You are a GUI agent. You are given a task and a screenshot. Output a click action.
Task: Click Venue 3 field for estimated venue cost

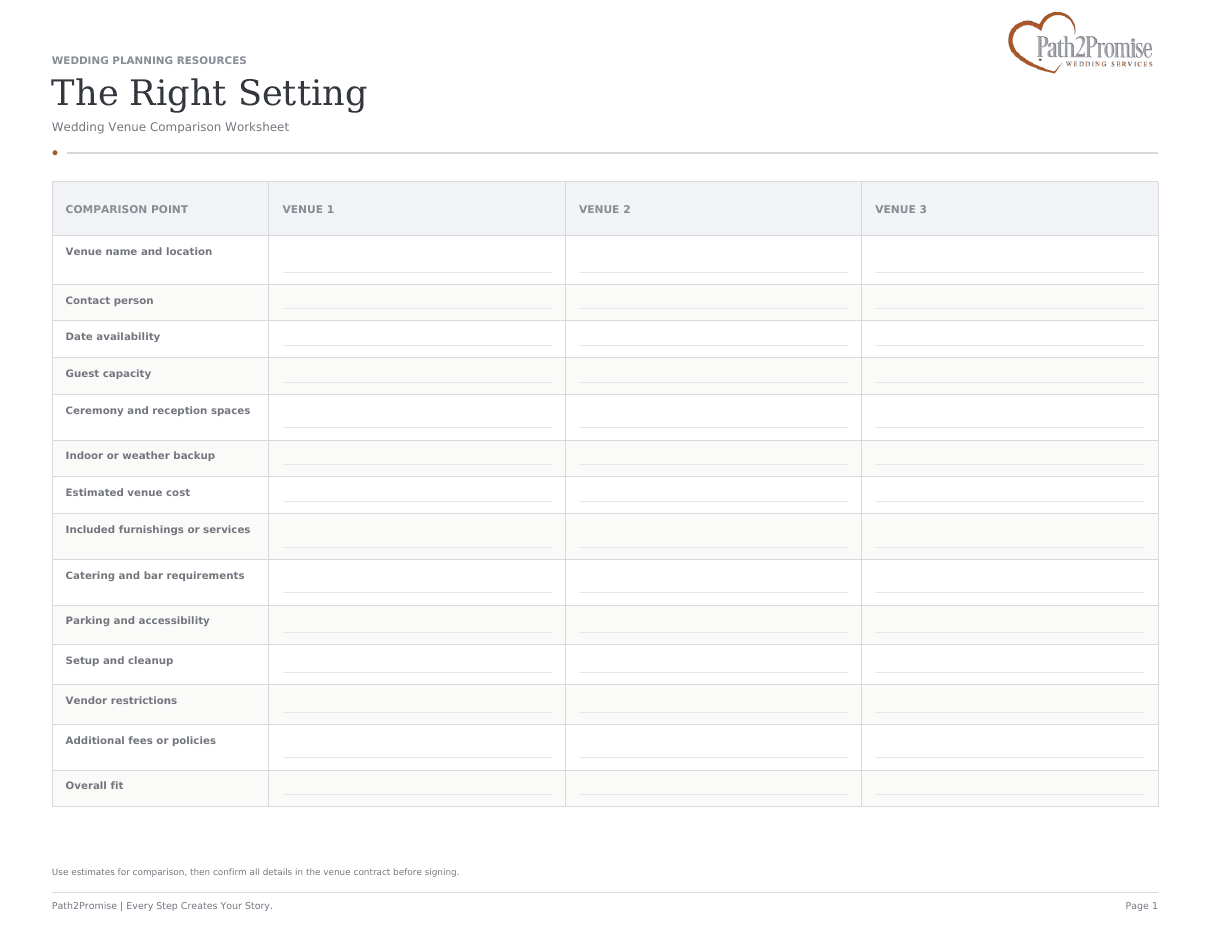(1009, 495)
